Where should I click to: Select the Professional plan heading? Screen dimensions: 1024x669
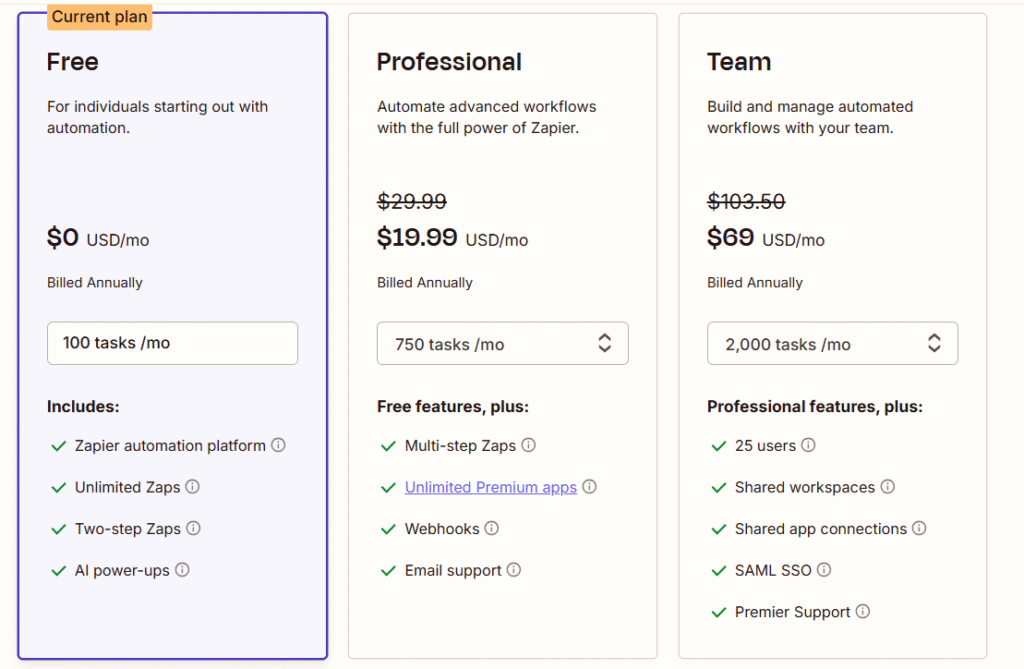tap(449, 62)
